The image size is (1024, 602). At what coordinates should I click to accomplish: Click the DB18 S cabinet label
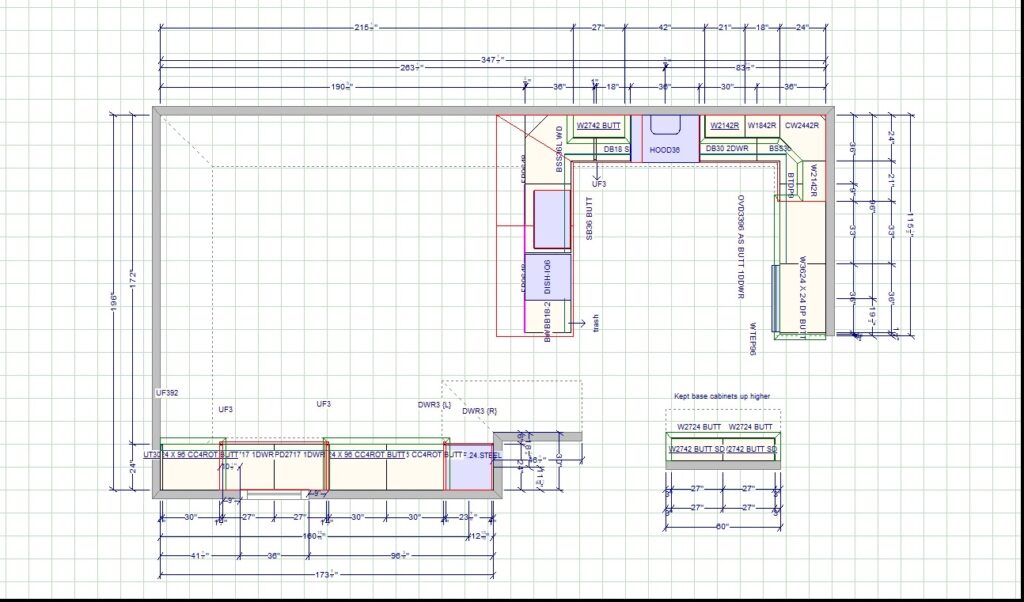tap(614, 149)
